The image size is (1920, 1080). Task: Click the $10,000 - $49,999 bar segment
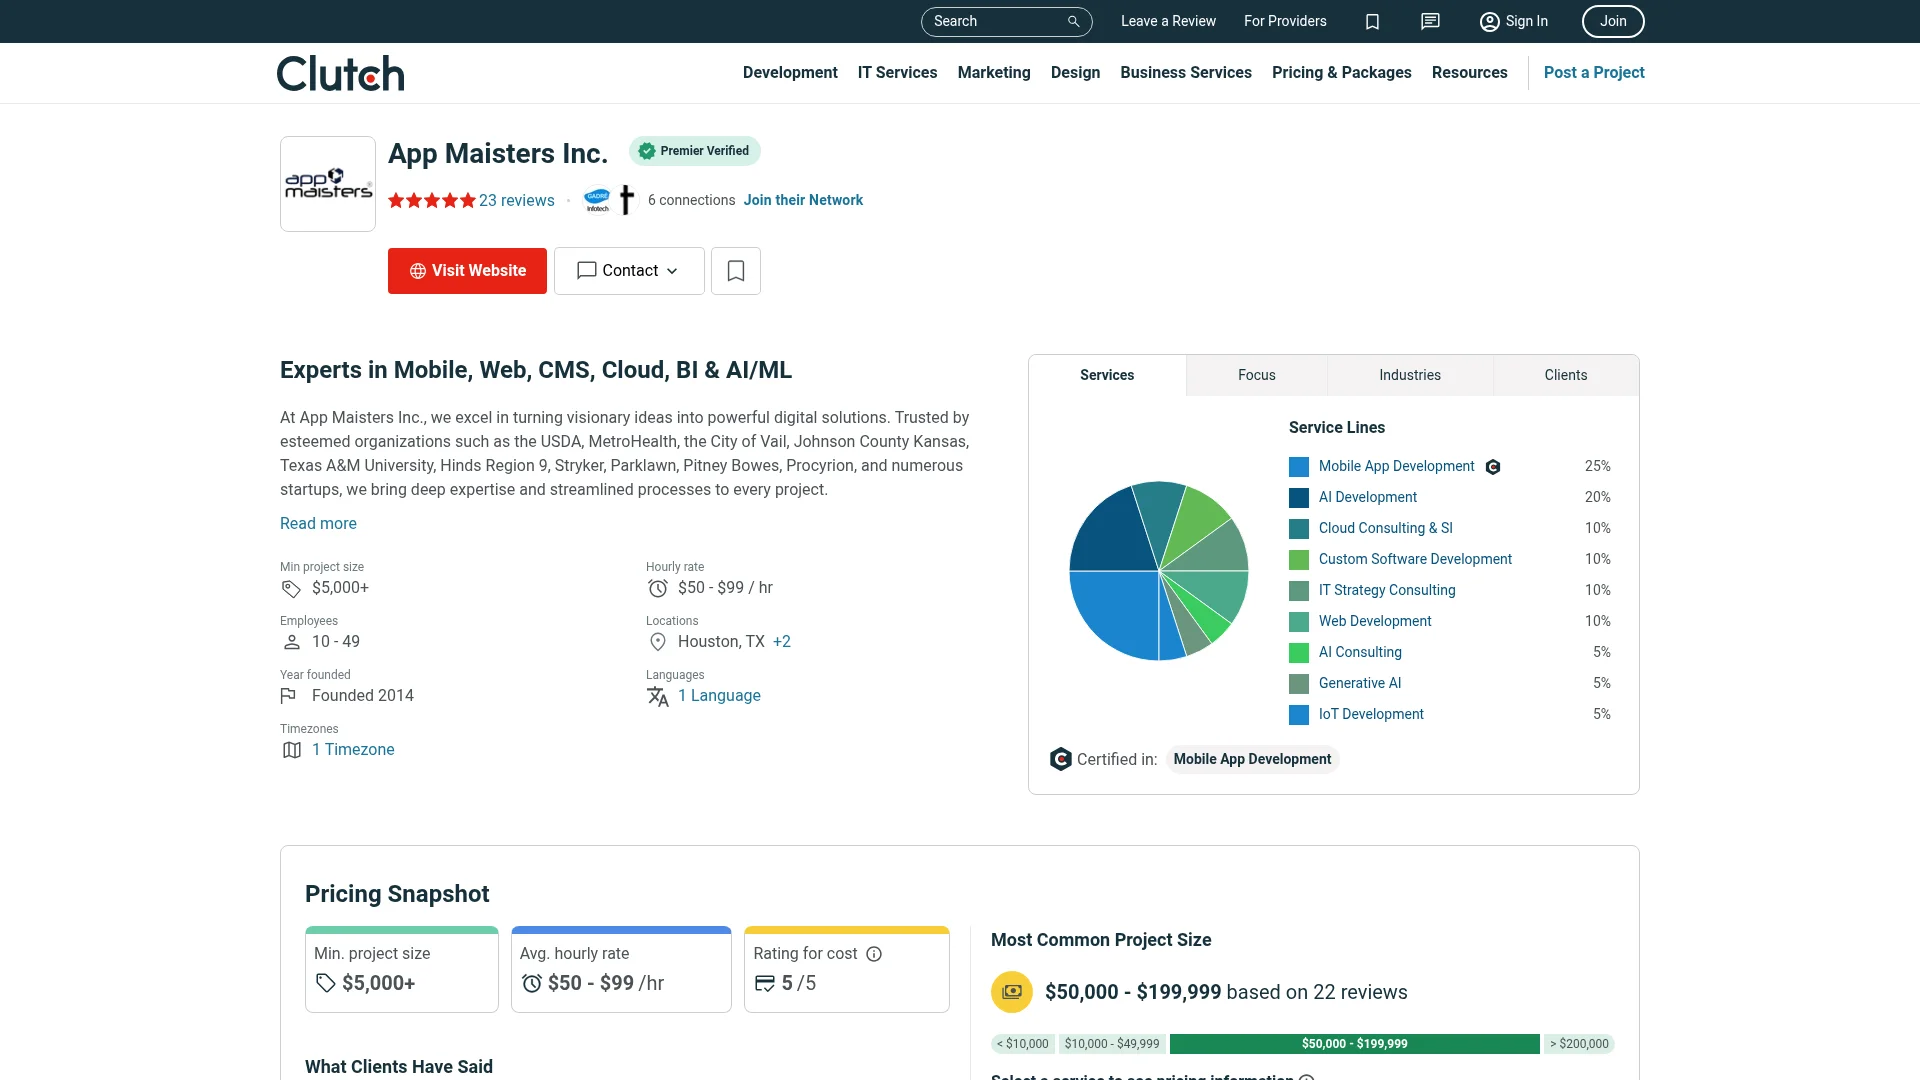coord(1112,1044)
